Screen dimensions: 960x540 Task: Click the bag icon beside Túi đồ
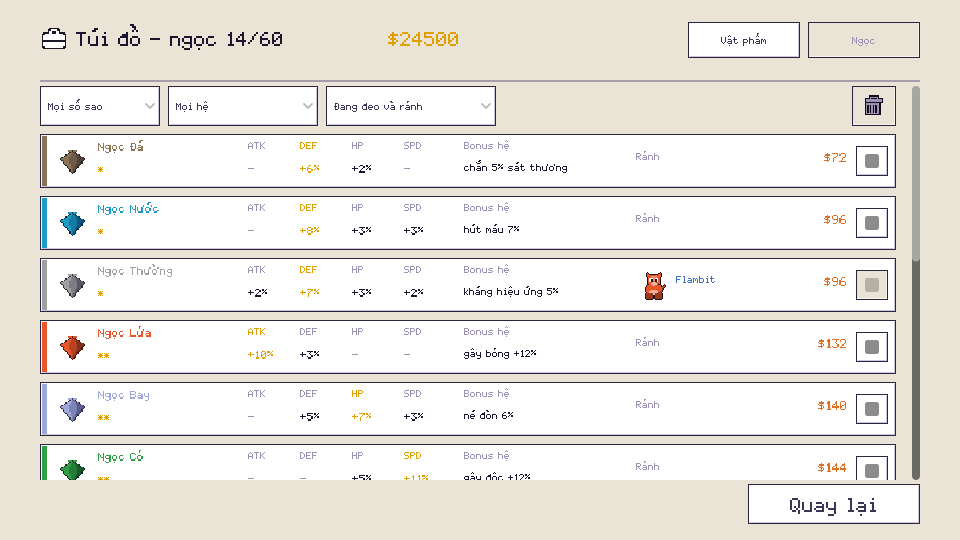click(54, 39)
